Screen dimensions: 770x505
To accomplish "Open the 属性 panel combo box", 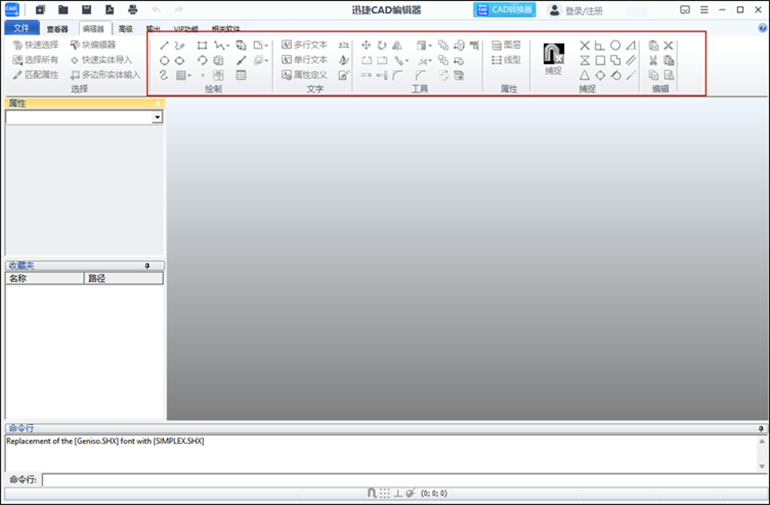I will point(84,117).
